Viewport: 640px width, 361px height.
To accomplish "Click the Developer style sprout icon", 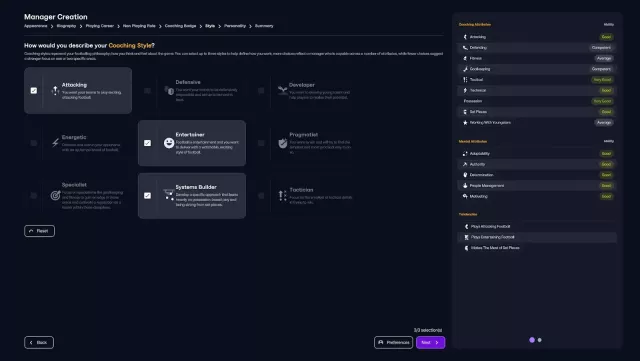I will tap(282, 90).
